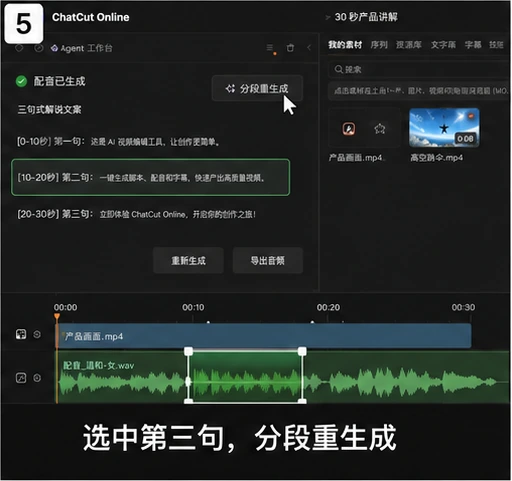
Task: Click the orange icon on the 产品画面.mp4 card
Action: (349, 129)
